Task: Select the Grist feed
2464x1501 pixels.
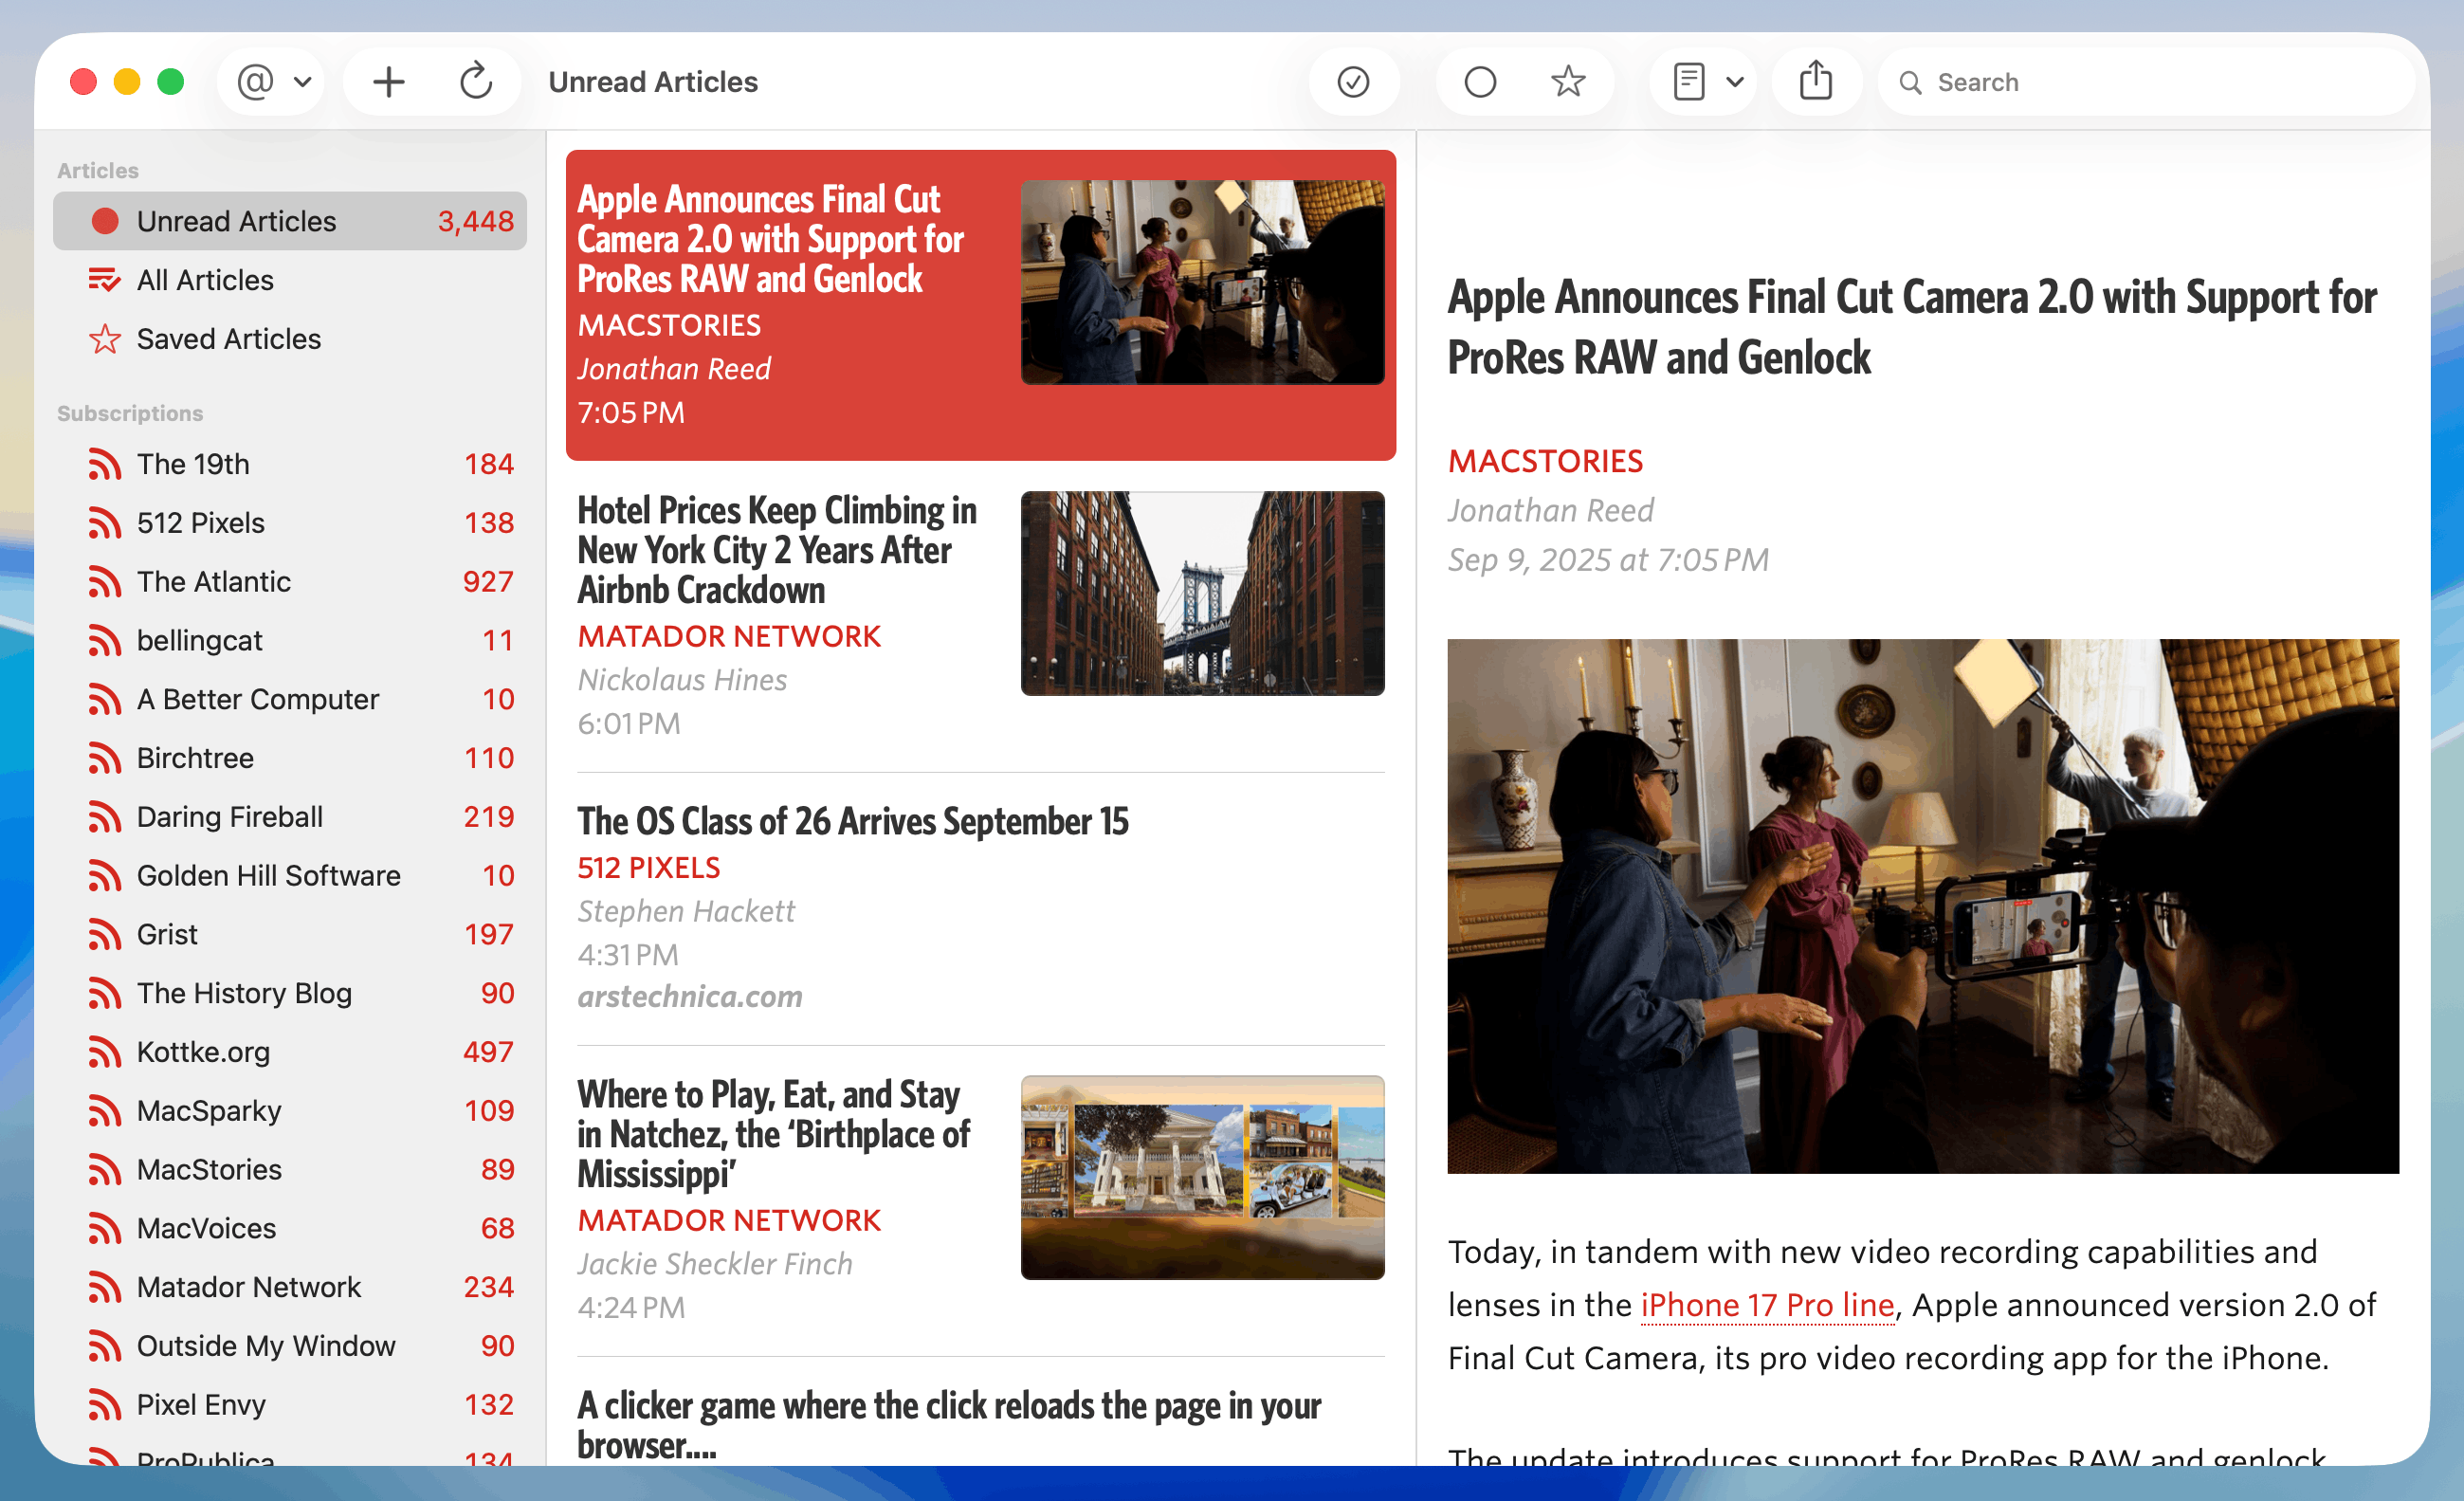Action: tap(289, 934)
